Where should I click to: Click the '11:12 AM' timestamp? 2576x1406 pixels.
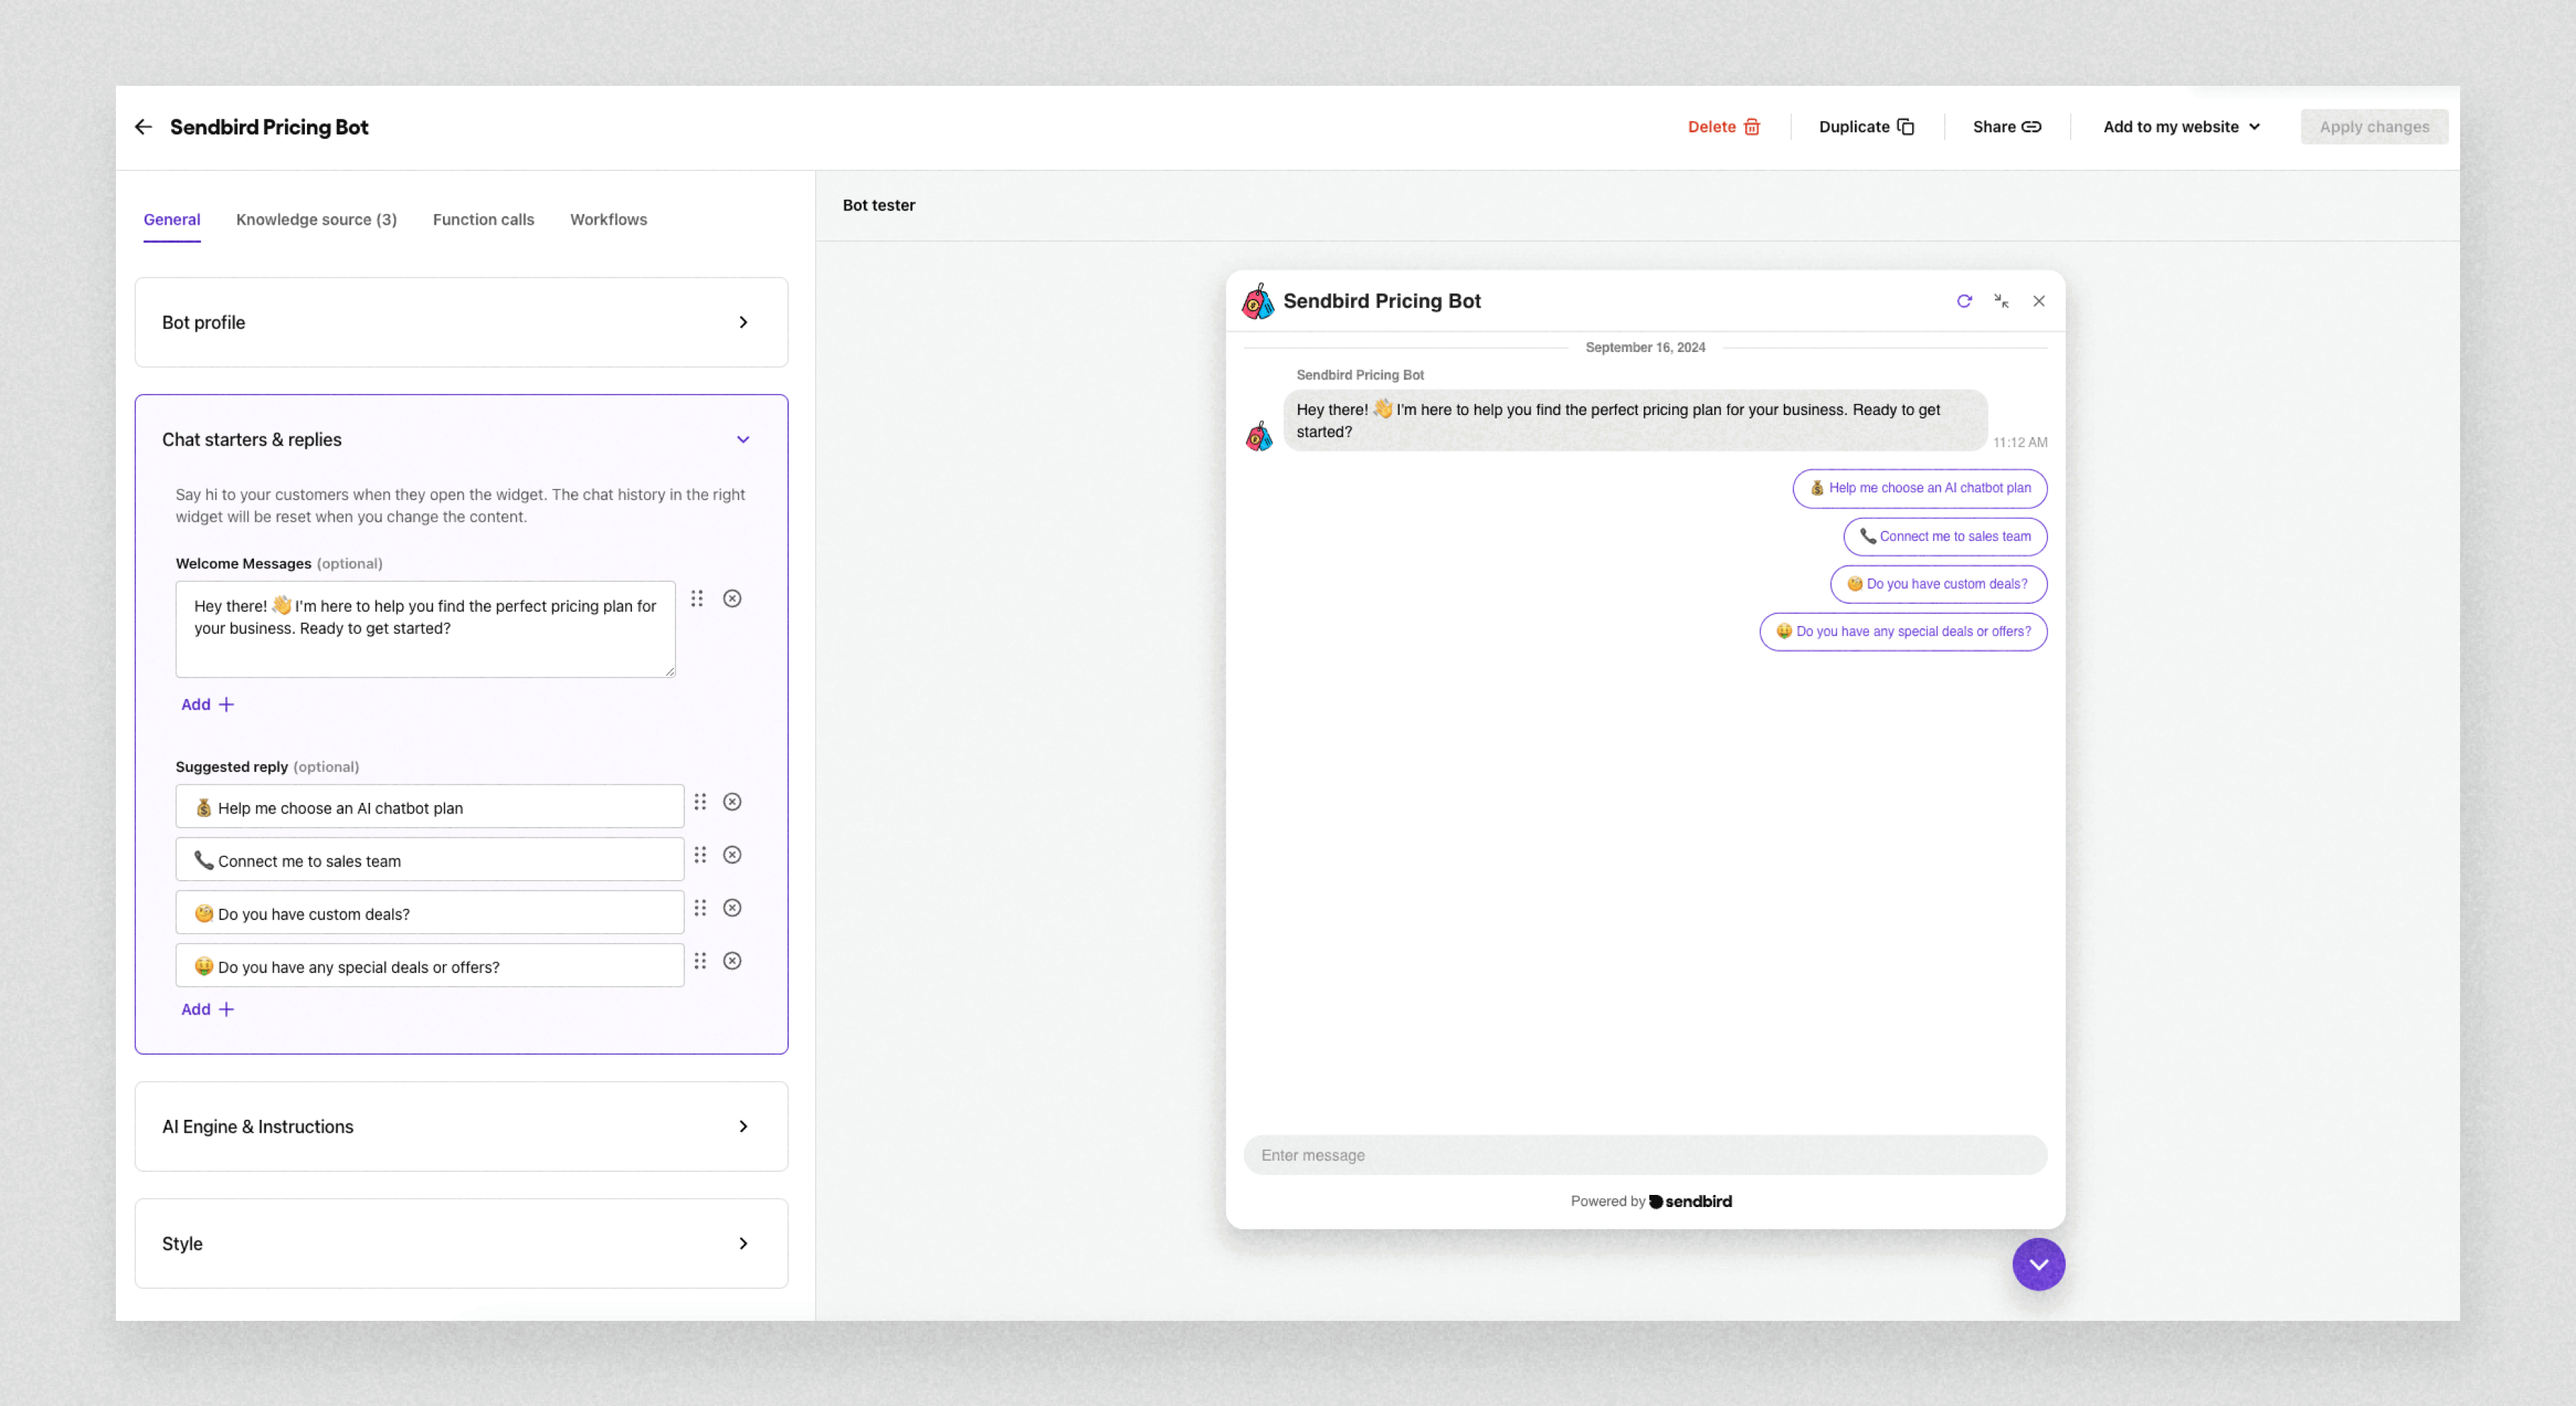coord(2020,442)
